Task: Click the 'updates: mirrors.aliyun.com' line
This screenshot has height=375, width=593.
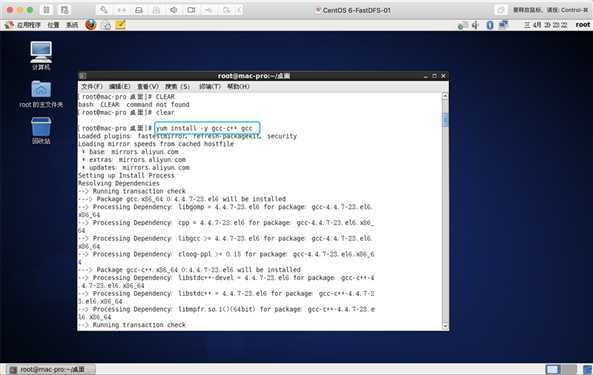Action: [136, 168]
